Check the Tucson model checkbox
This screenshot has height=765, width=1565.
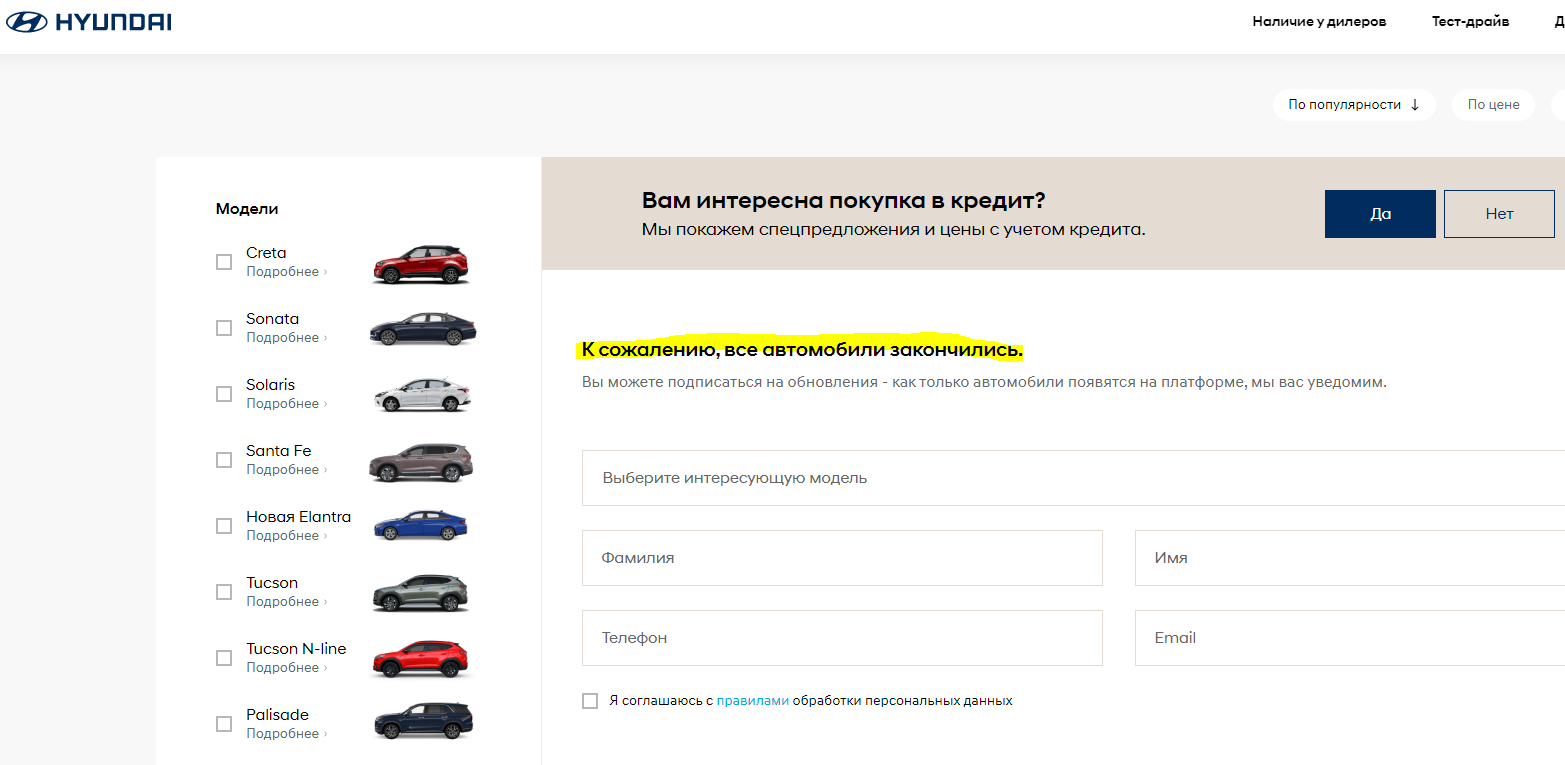pos(224,592)
